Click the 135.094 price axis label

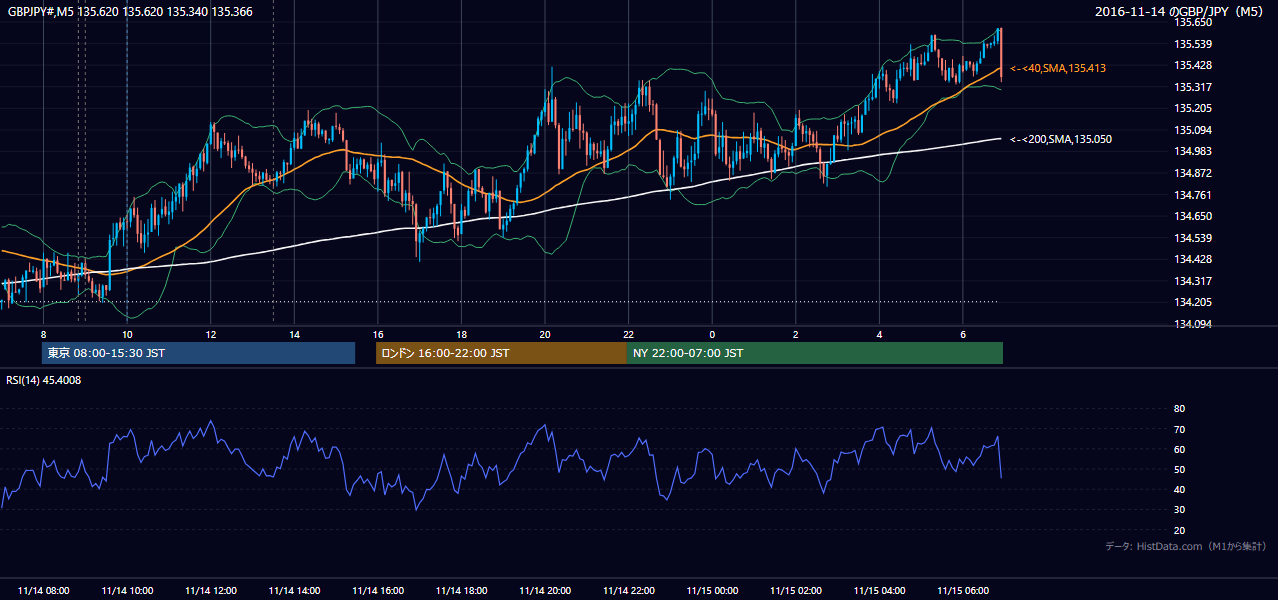click(1192, 130)
